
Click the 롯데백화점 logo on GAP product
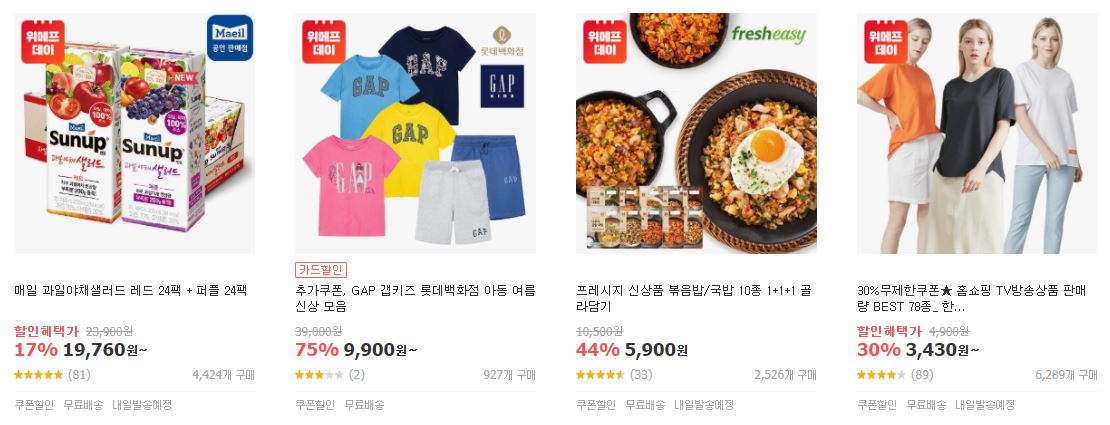point(502,39)
